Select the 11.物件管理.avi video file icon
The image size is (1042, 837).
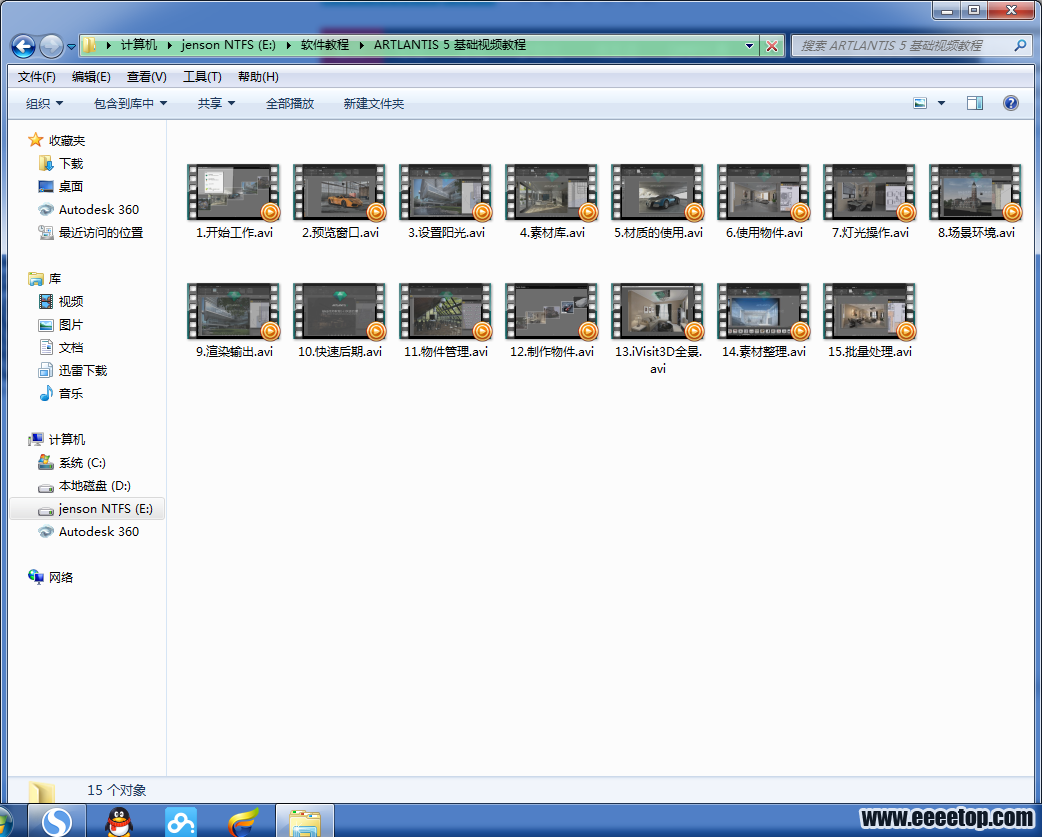coord(445,311)
